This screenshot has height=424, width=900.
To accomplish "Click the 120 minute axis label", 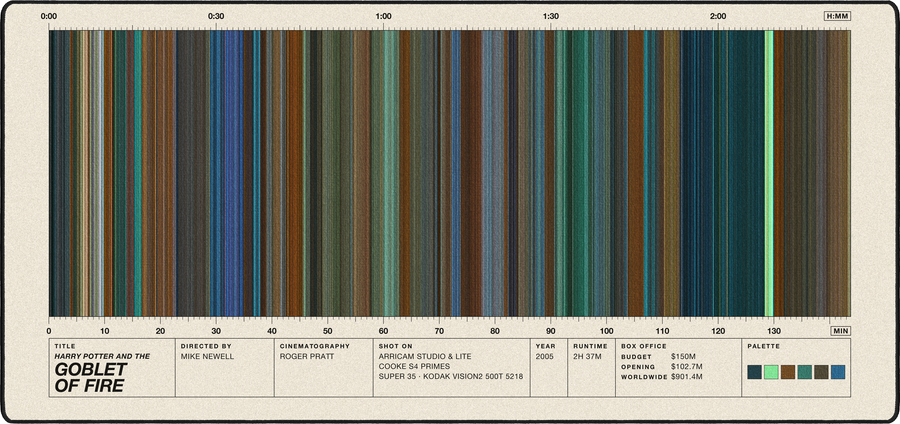I will (x=717, y=330).
